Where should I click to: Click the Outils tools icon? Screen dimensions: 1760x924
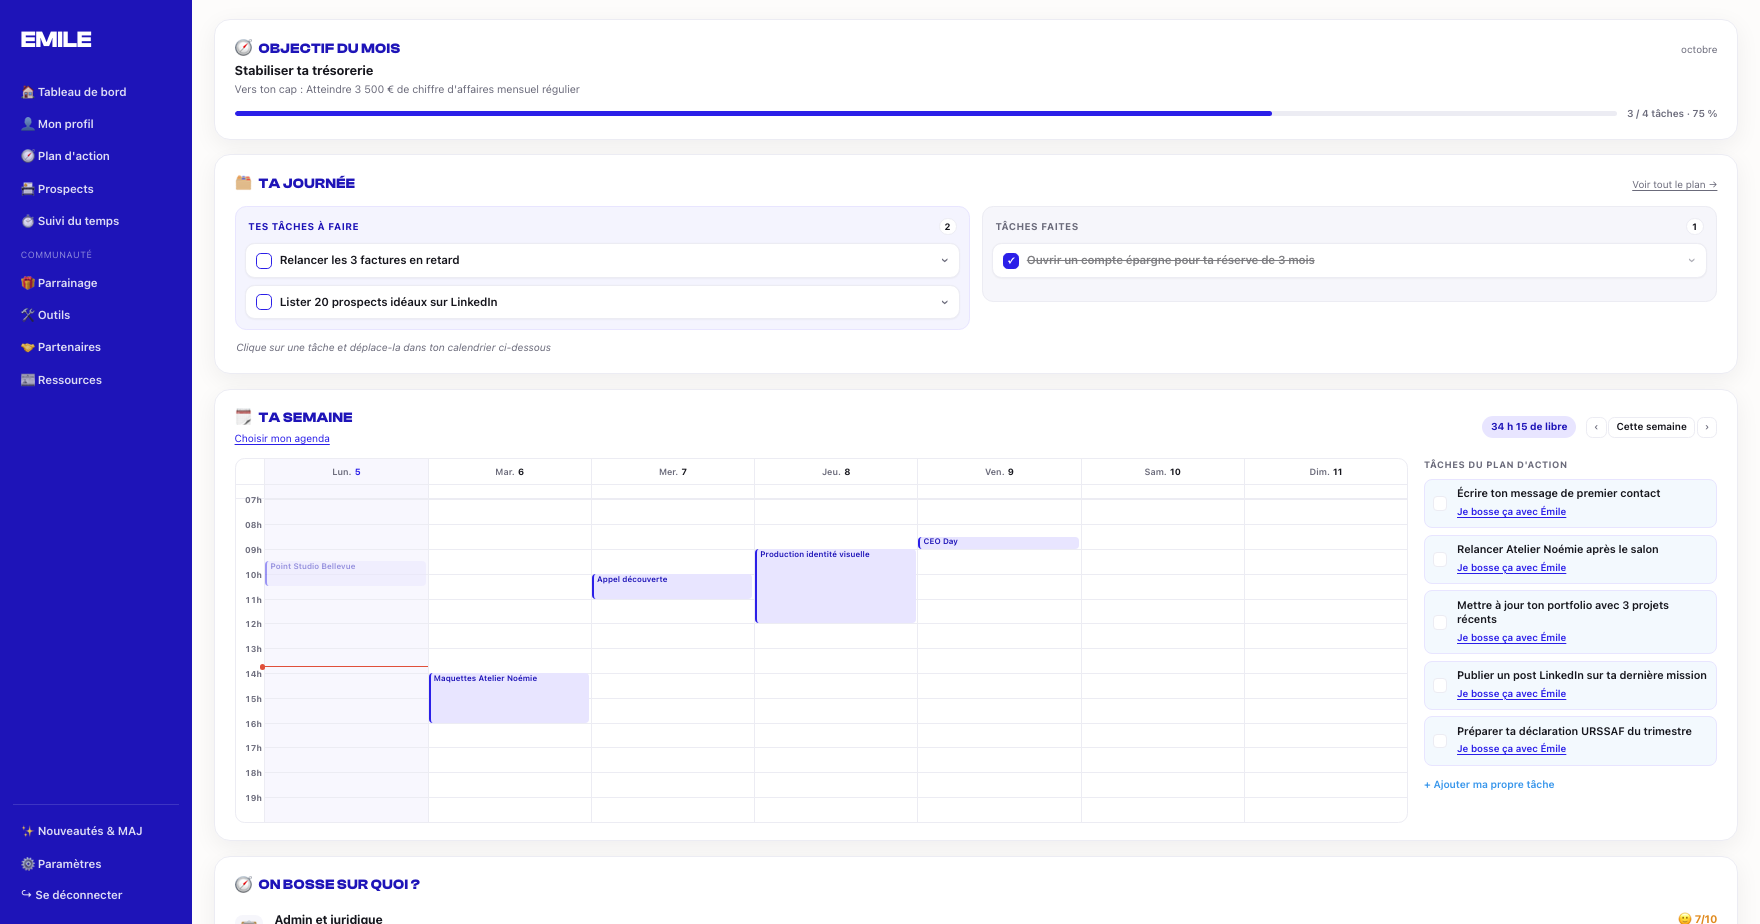pyautogui.click(x=28, y=315)
